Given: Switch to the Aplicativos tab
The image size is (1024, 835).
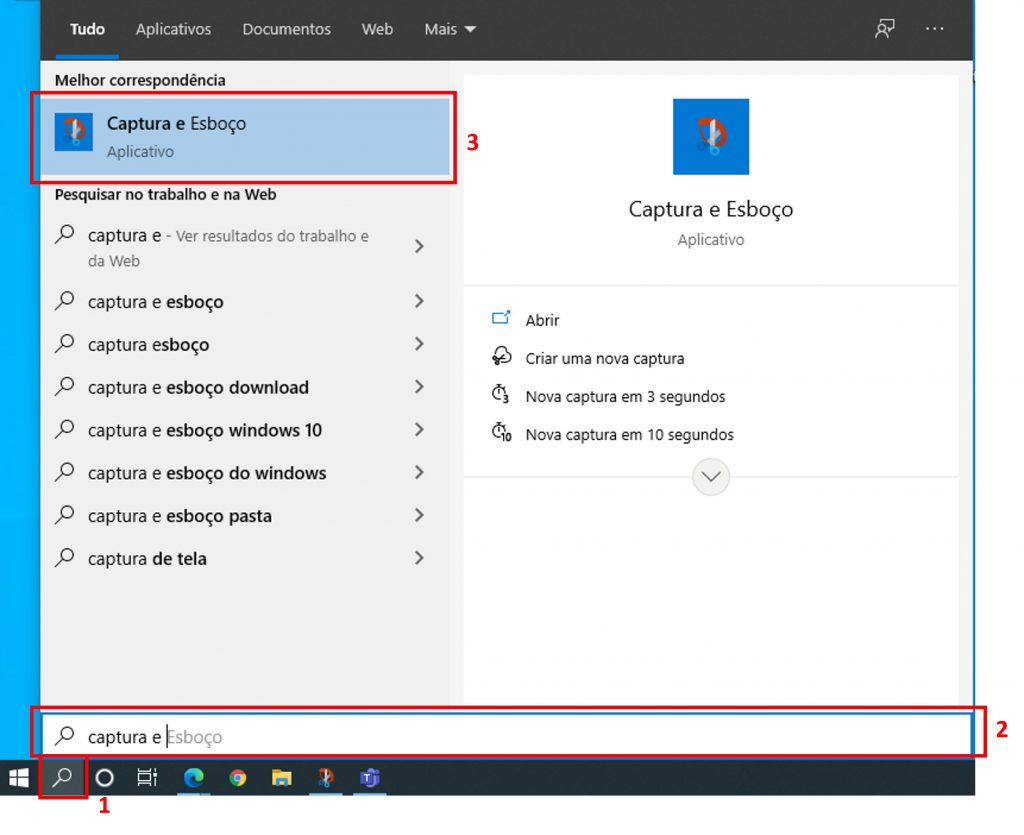Looking at the screenshot, I should pyautogui.click(x=174, y=29).
